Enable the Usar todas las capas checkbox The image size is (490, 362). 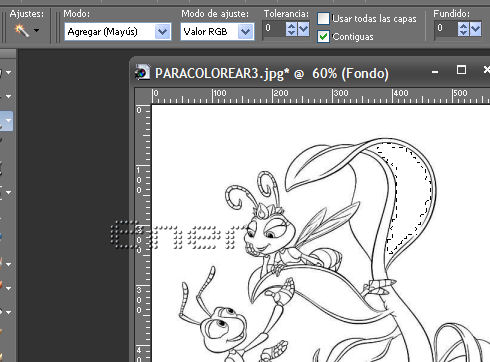(323, 19)
